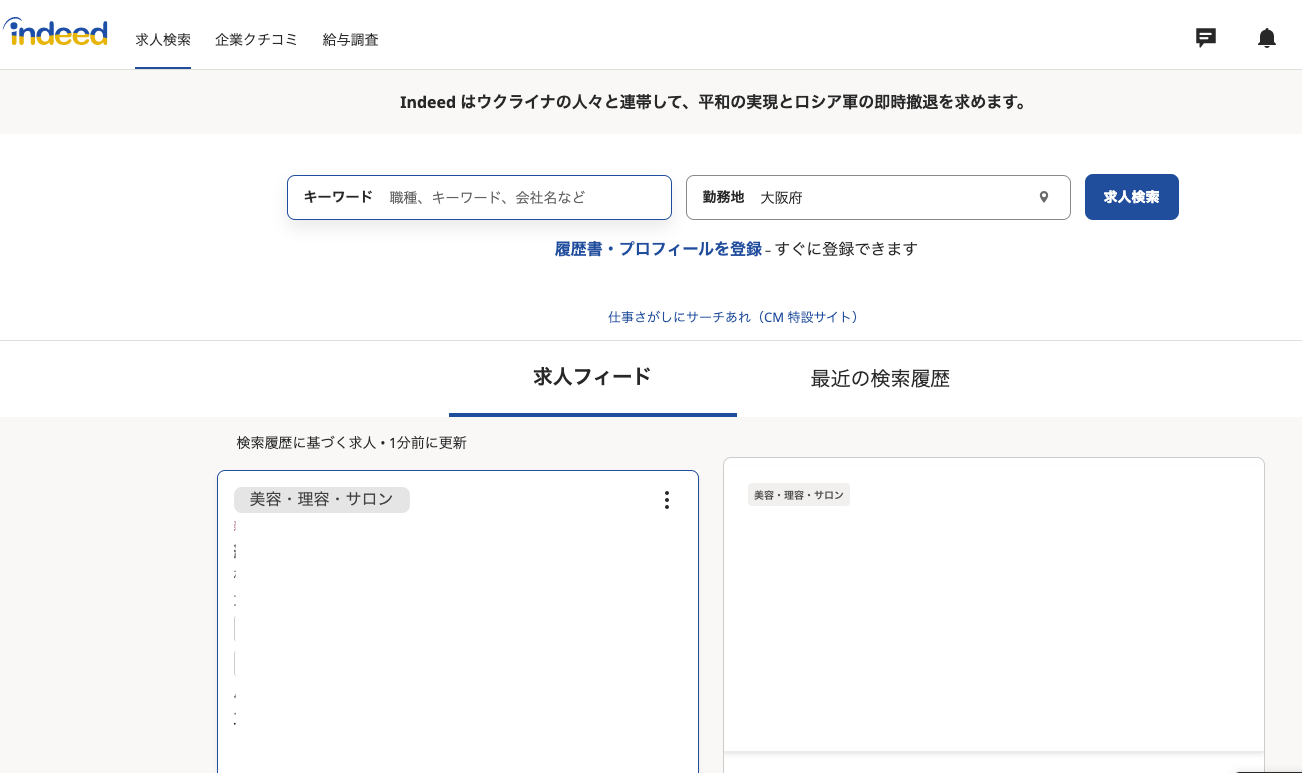This screenshot has height=773, width=1302.
Task: Switch to the 最近の検索履歴 tab
Action: click(880, 379)
